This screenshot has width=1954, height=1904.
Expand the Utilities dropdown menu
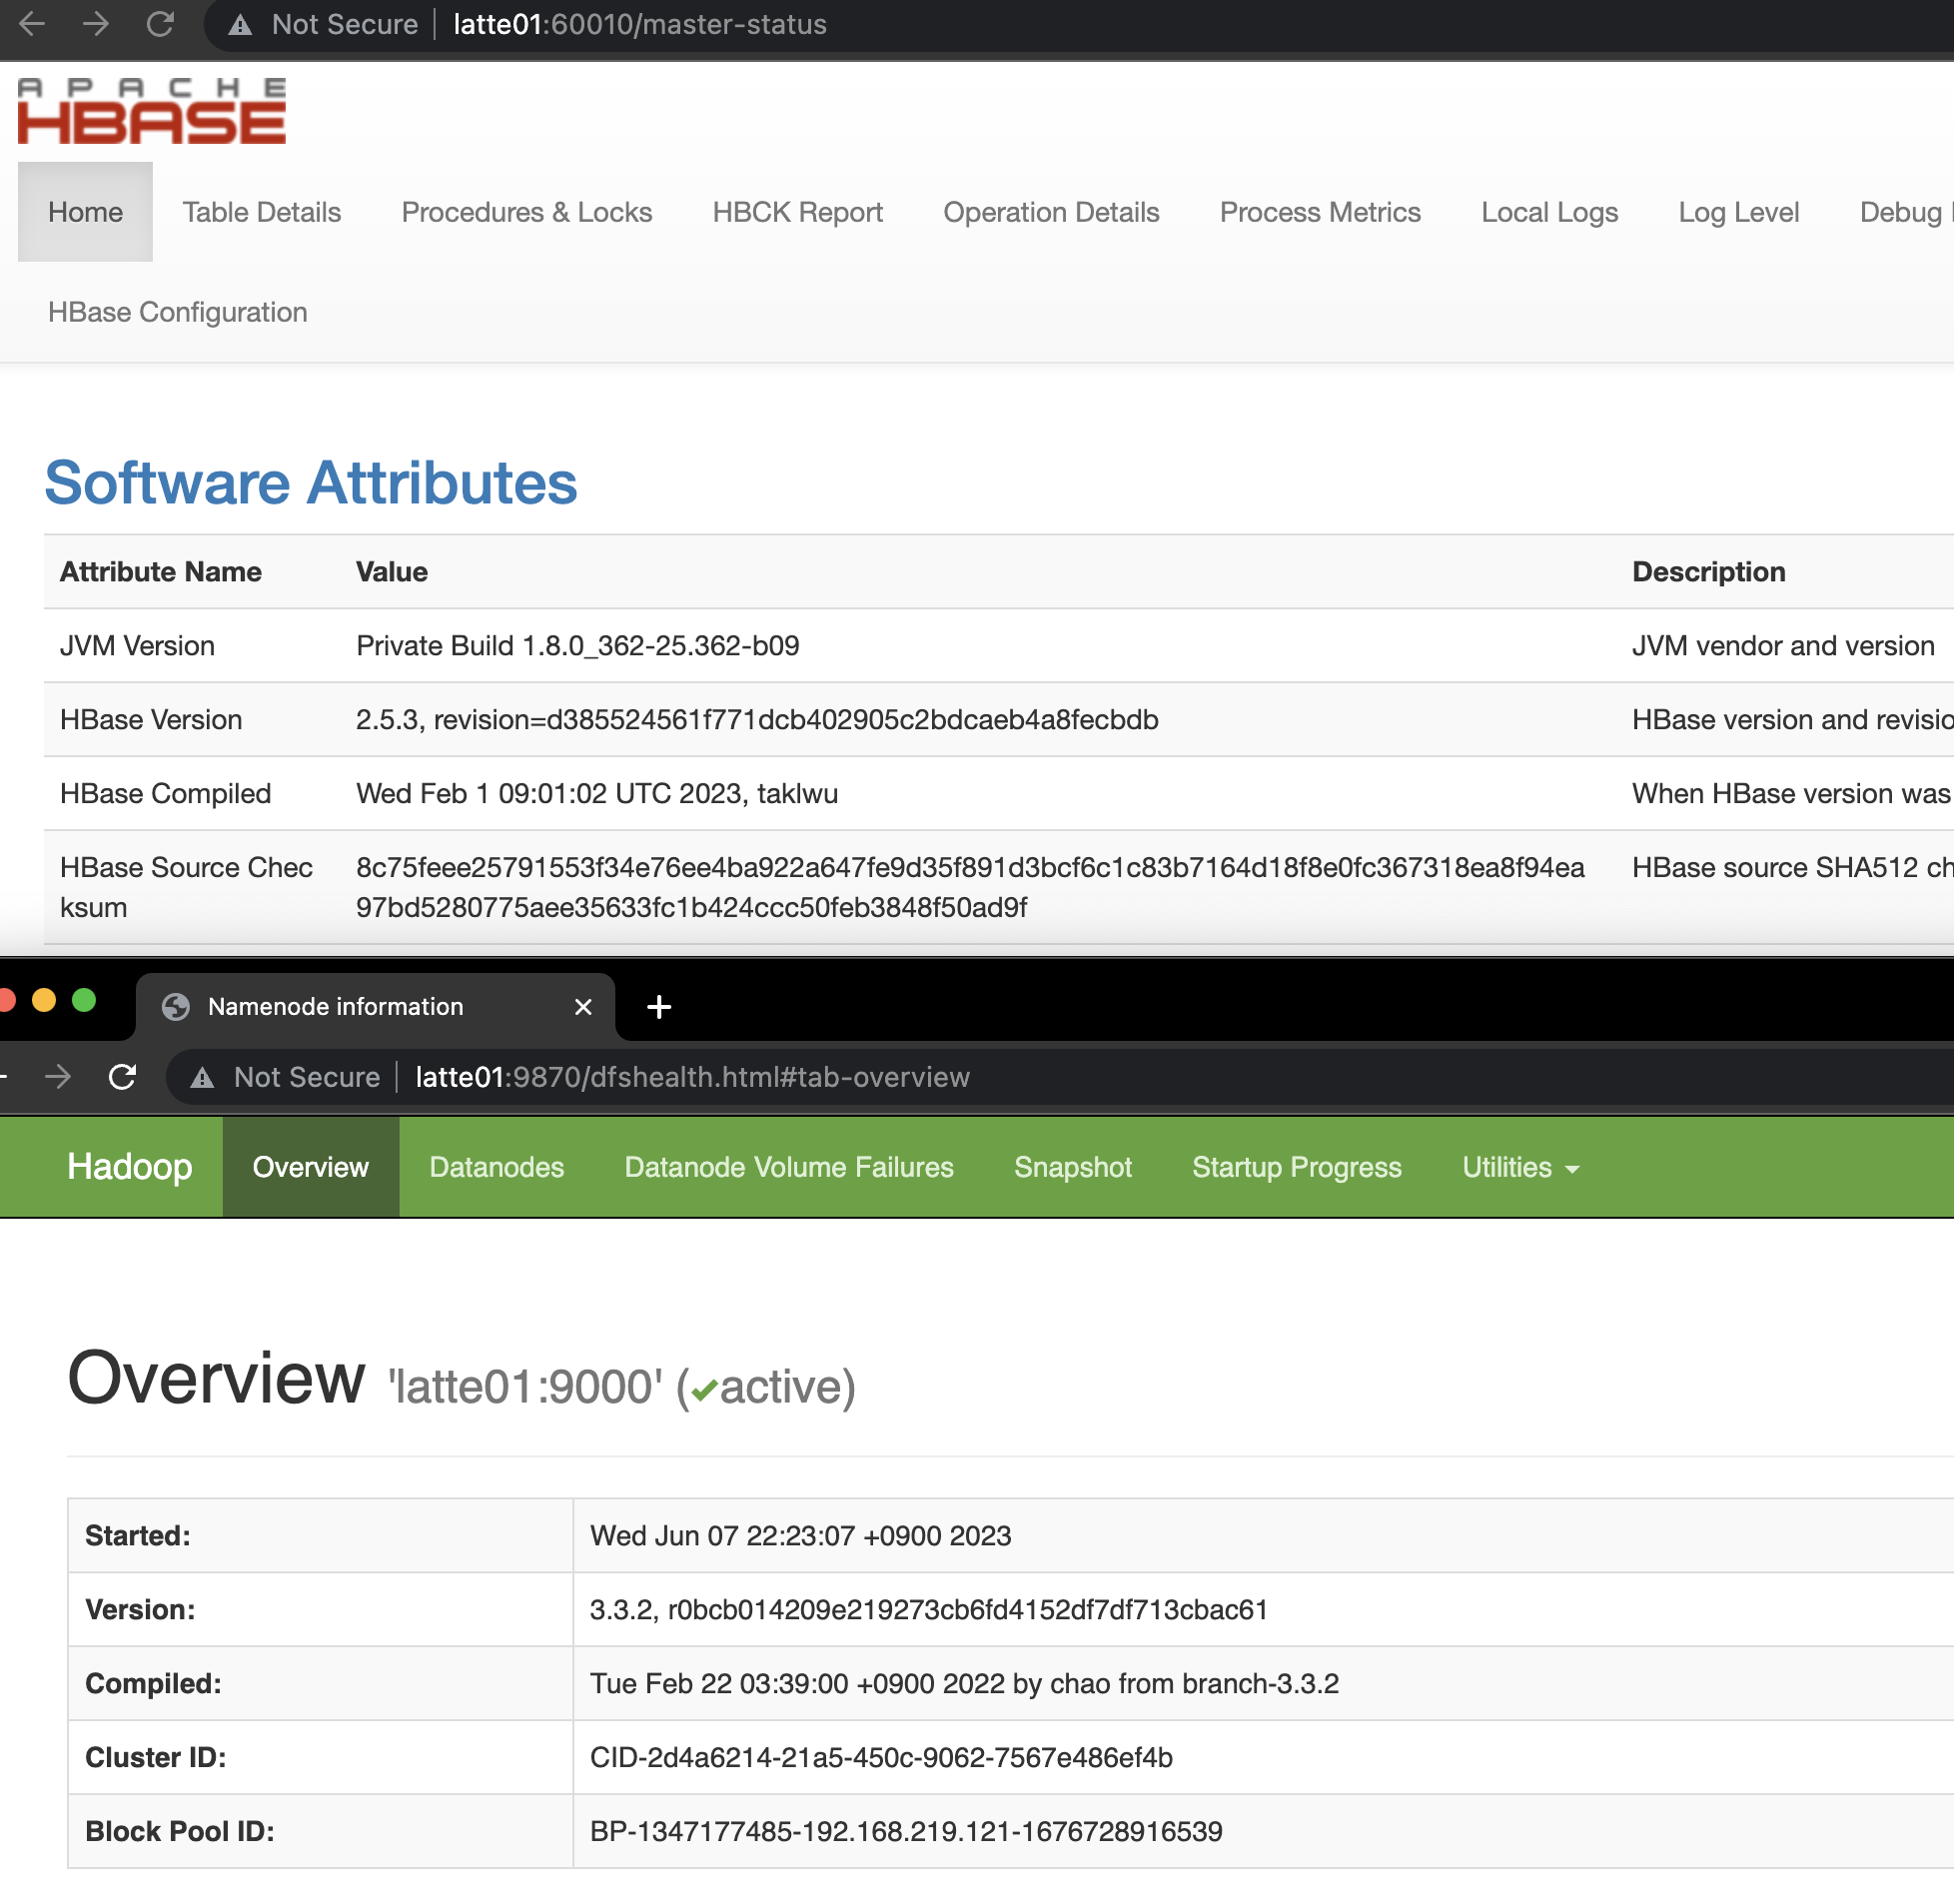[1520, 1167]
